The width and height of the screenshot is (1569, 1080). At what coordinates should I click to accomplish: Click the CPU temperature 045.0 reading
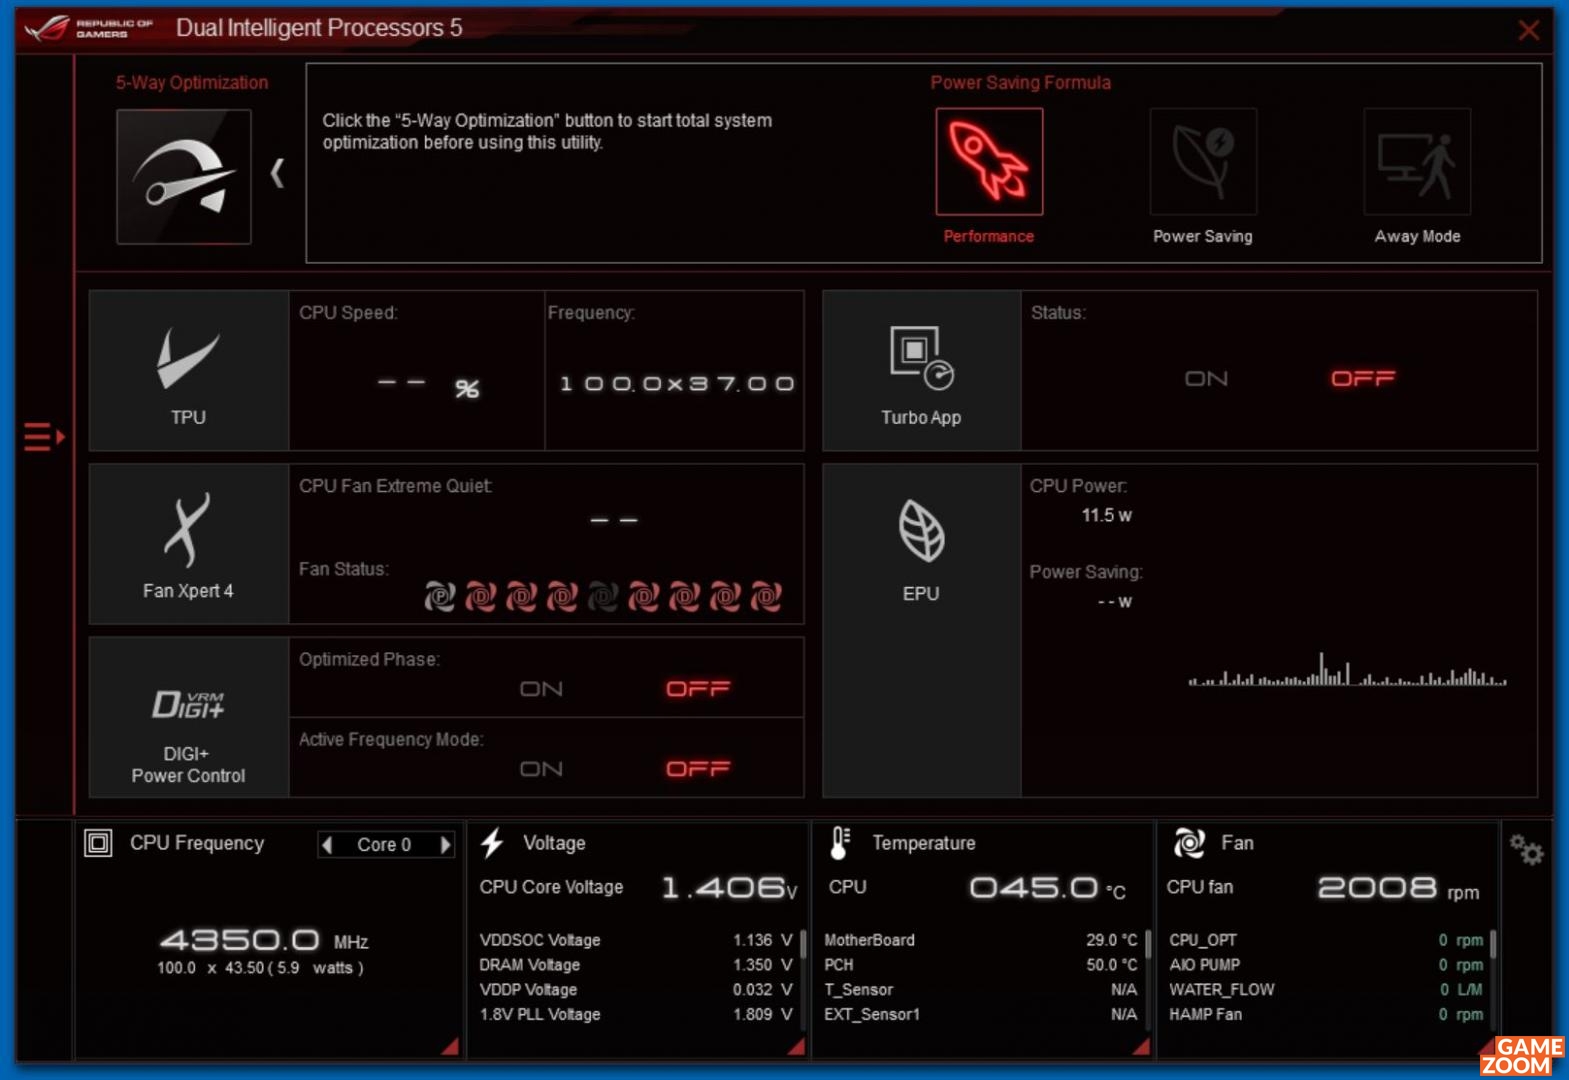point(1047,888)
